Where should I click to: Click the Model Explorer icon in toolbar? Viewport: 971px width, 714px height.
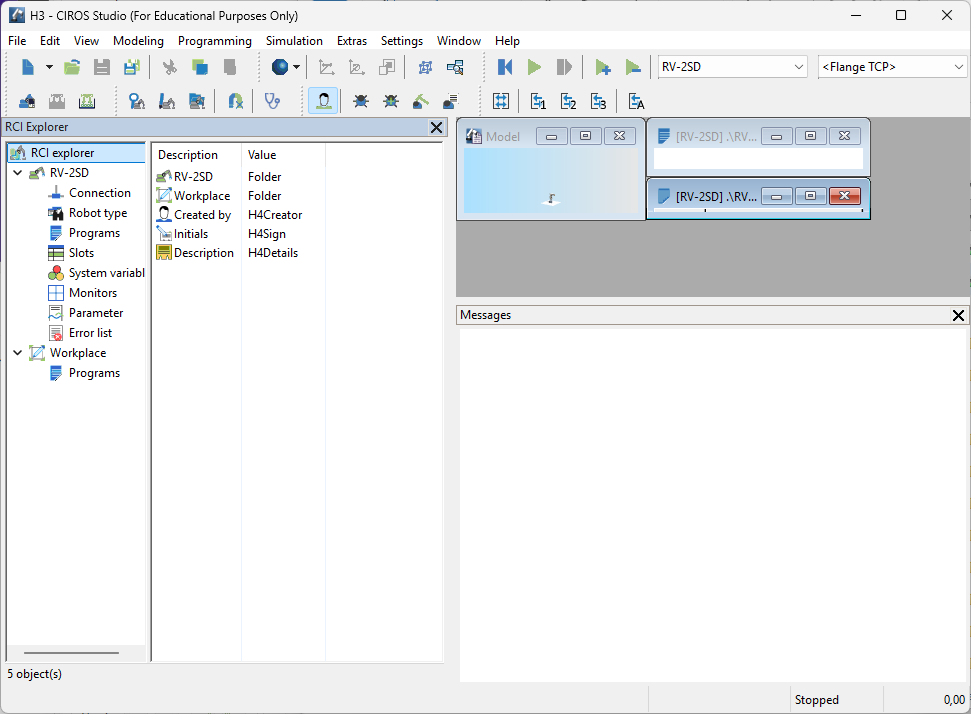tap(425, 67)
